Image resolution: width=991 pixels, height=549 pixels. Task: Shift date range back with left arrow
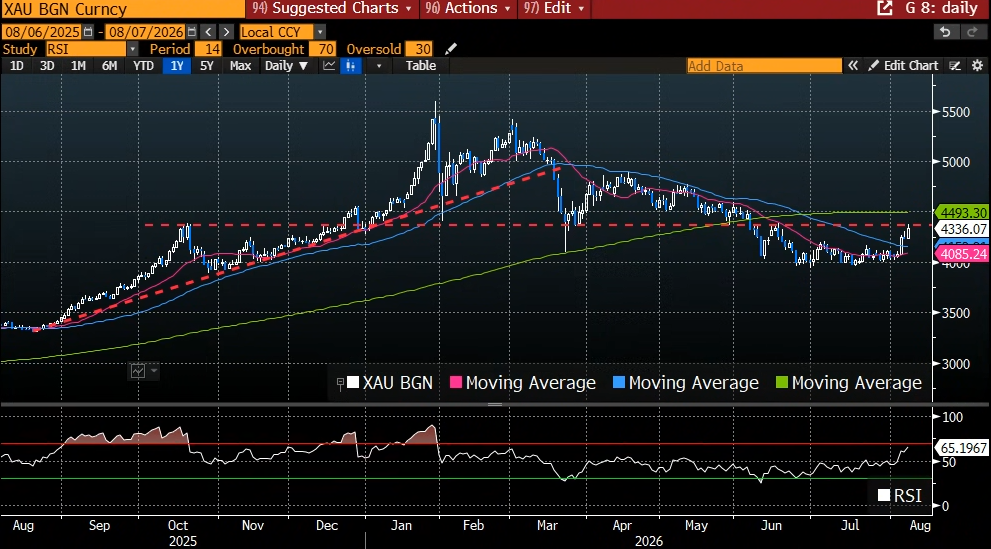point(209,32)
